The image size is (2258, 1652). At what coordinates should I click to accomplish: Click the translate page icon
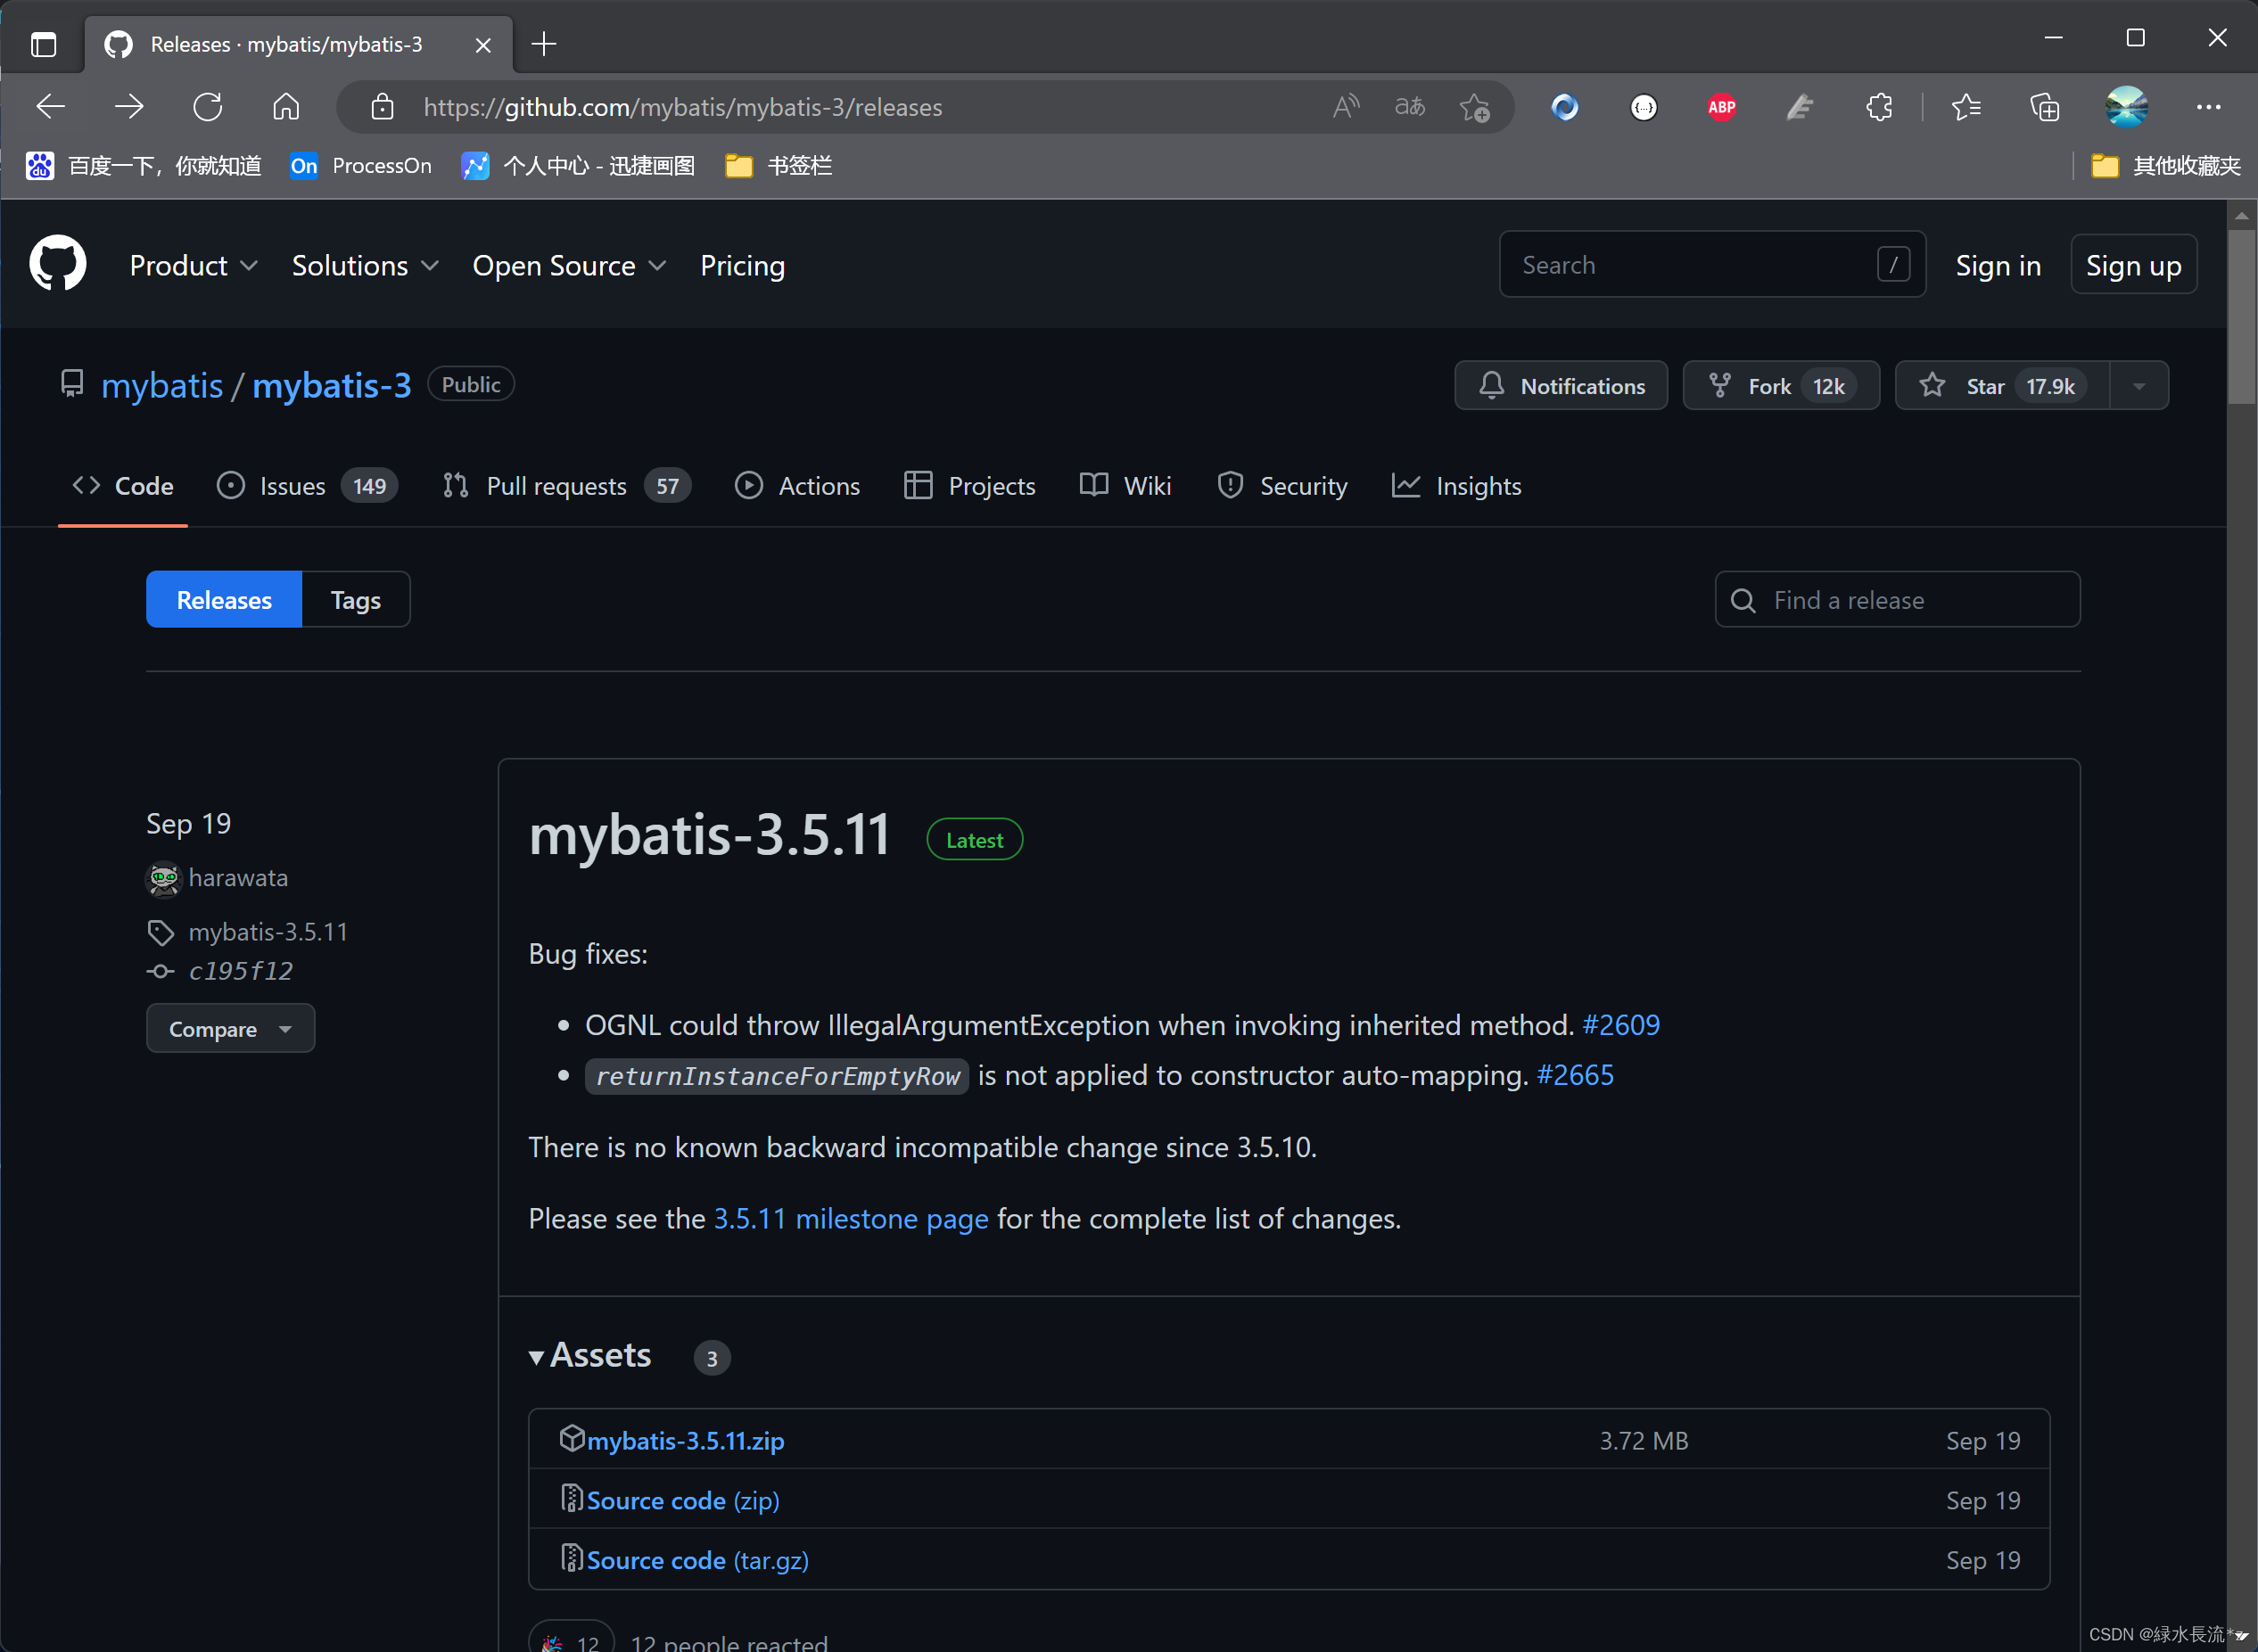pyautogui.click(x=1410, y=107)
